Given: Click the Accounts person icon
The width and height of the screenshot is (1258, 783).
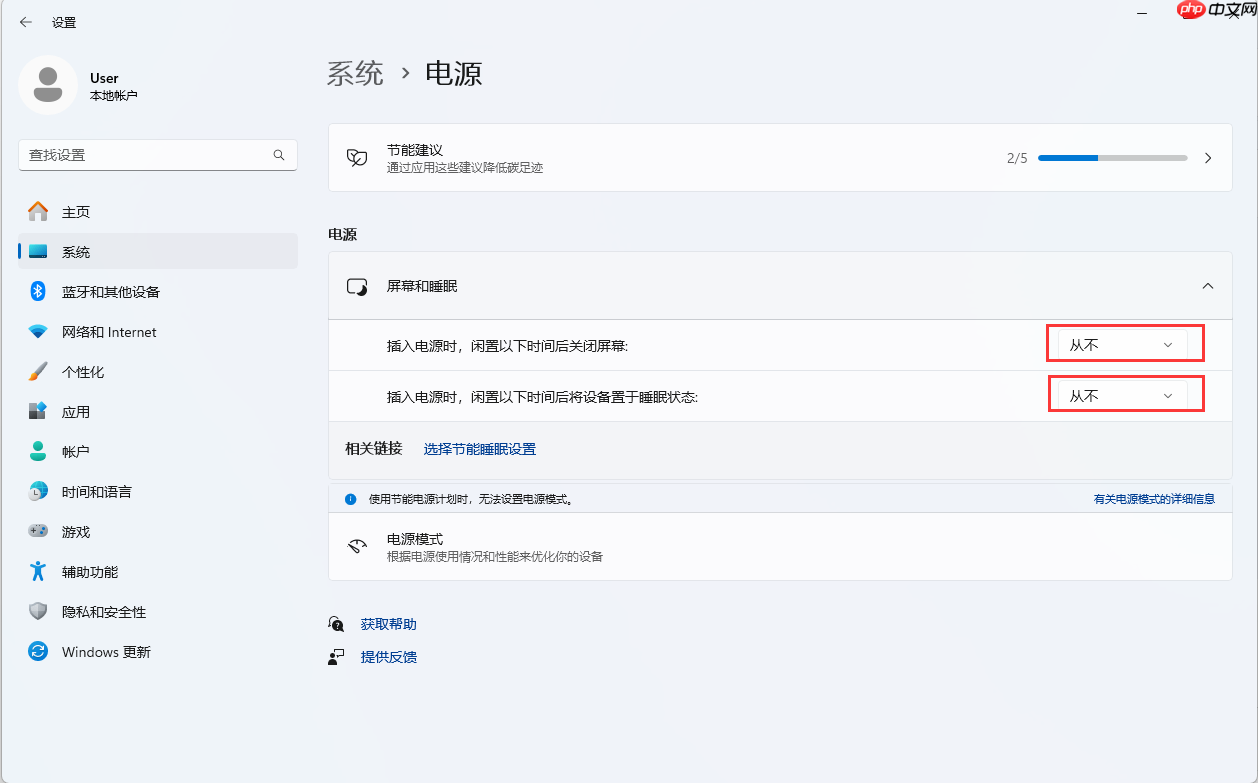Looking at the screenshot, I should pyautogui.click(x=37, y=451).
